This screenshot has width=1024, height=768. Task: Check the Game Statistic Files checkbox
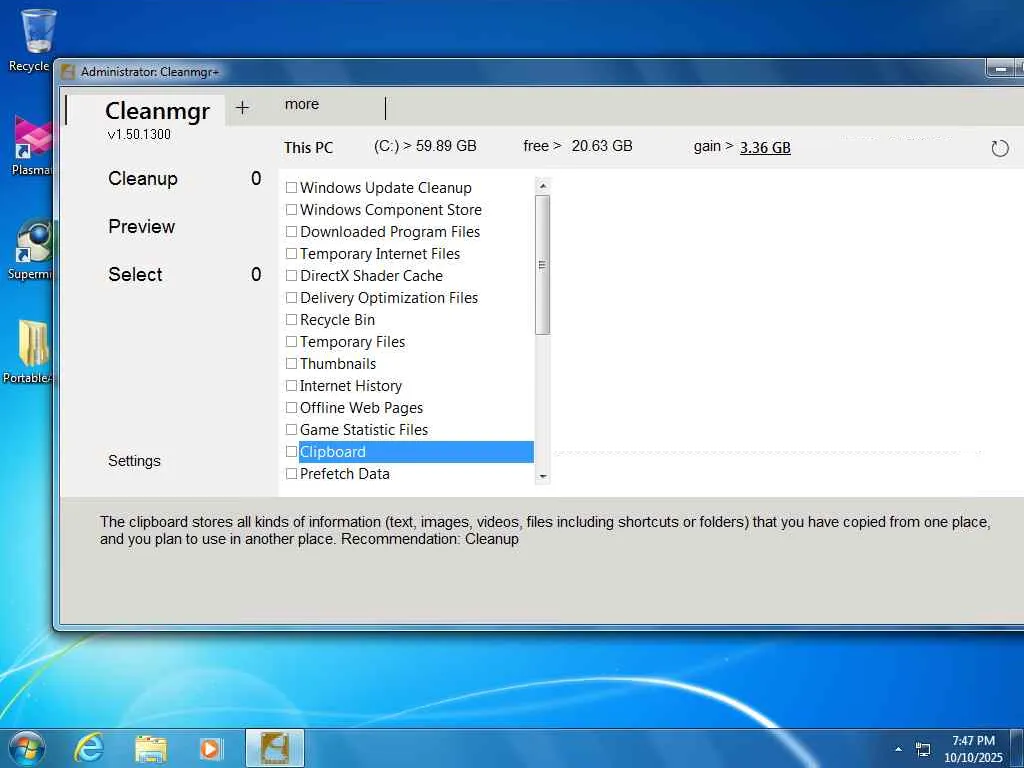[x=291, y=430]
